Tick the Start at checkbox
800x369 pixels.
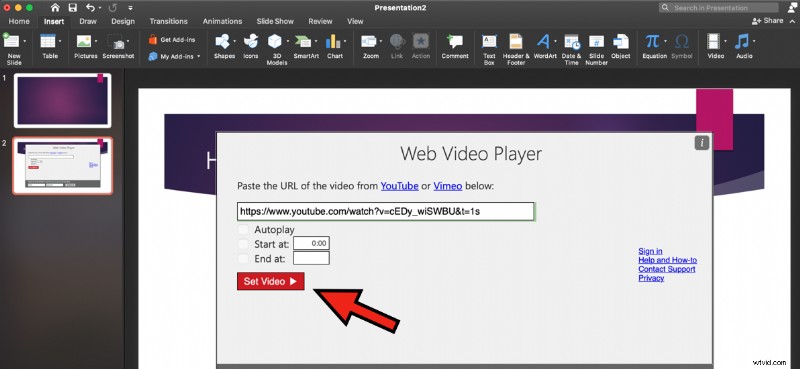point(243,244)
